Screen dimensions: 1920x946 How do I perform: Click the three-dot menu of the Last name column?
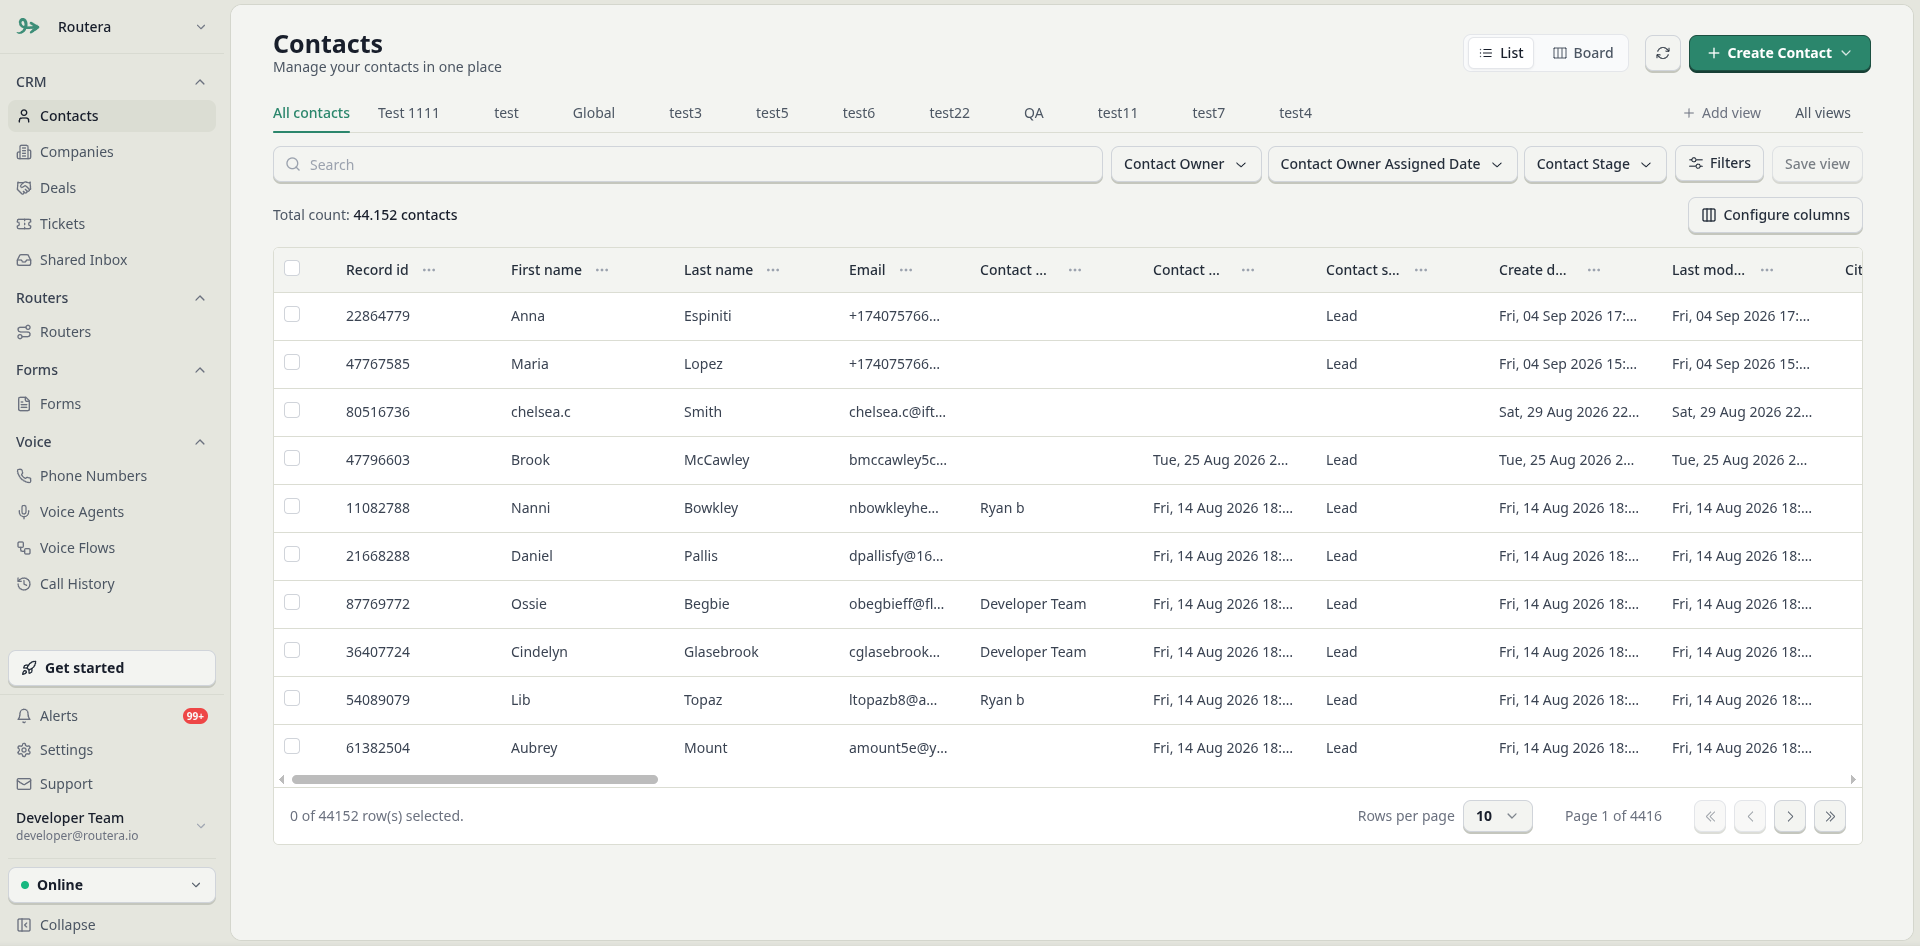[x=773, y=270]
